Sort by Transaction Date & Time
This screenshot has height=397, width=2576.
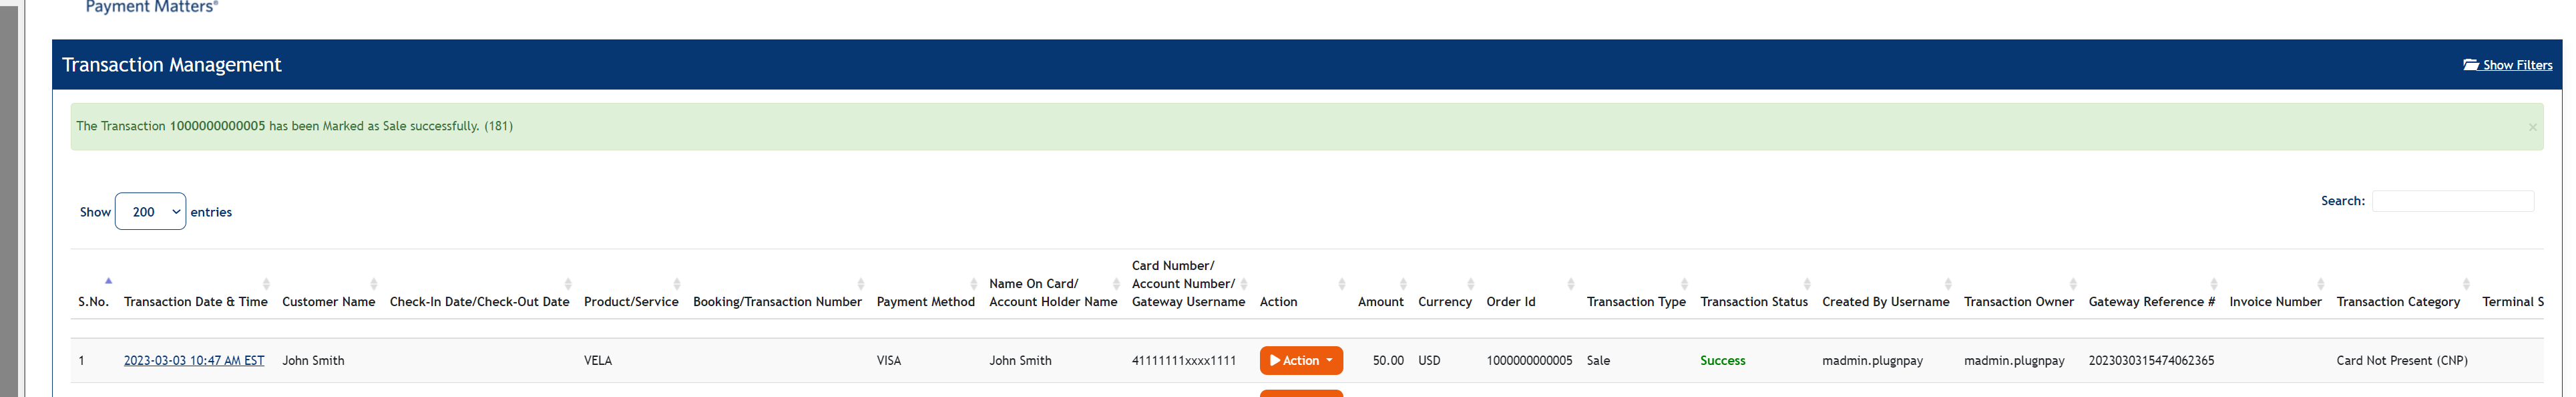tap(195, 301)
